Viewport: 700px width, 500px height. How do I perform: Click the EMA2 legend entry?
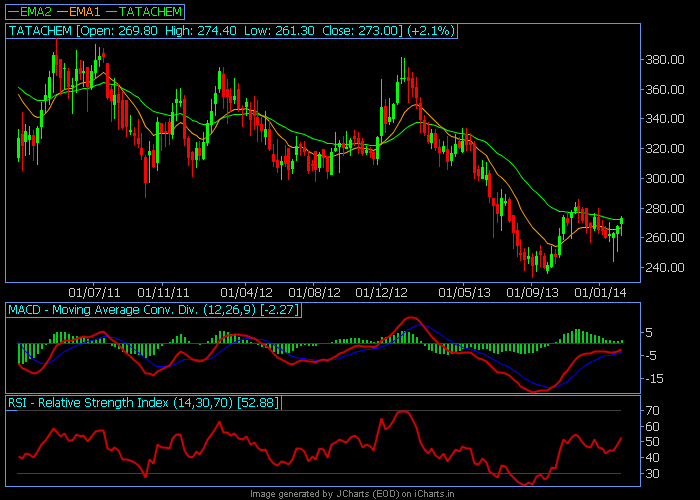[x=29, y=12]
